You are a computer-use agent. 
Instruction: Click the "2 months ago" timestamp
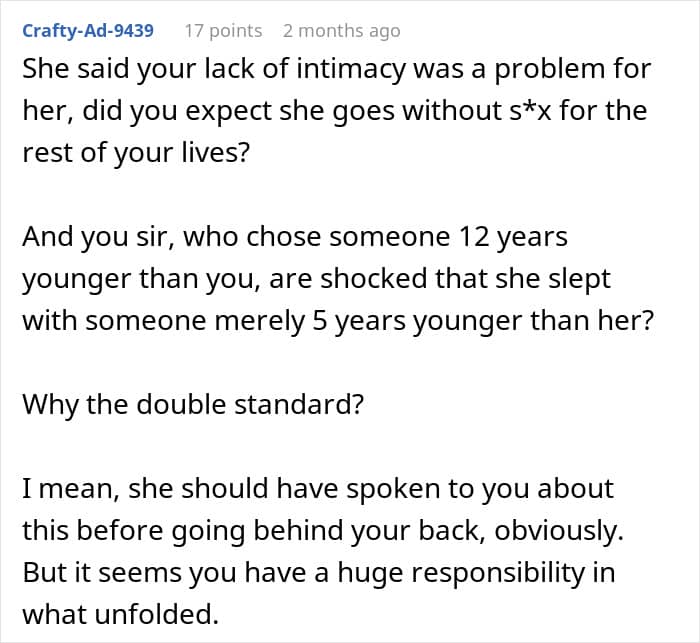(x=341, y=31)
